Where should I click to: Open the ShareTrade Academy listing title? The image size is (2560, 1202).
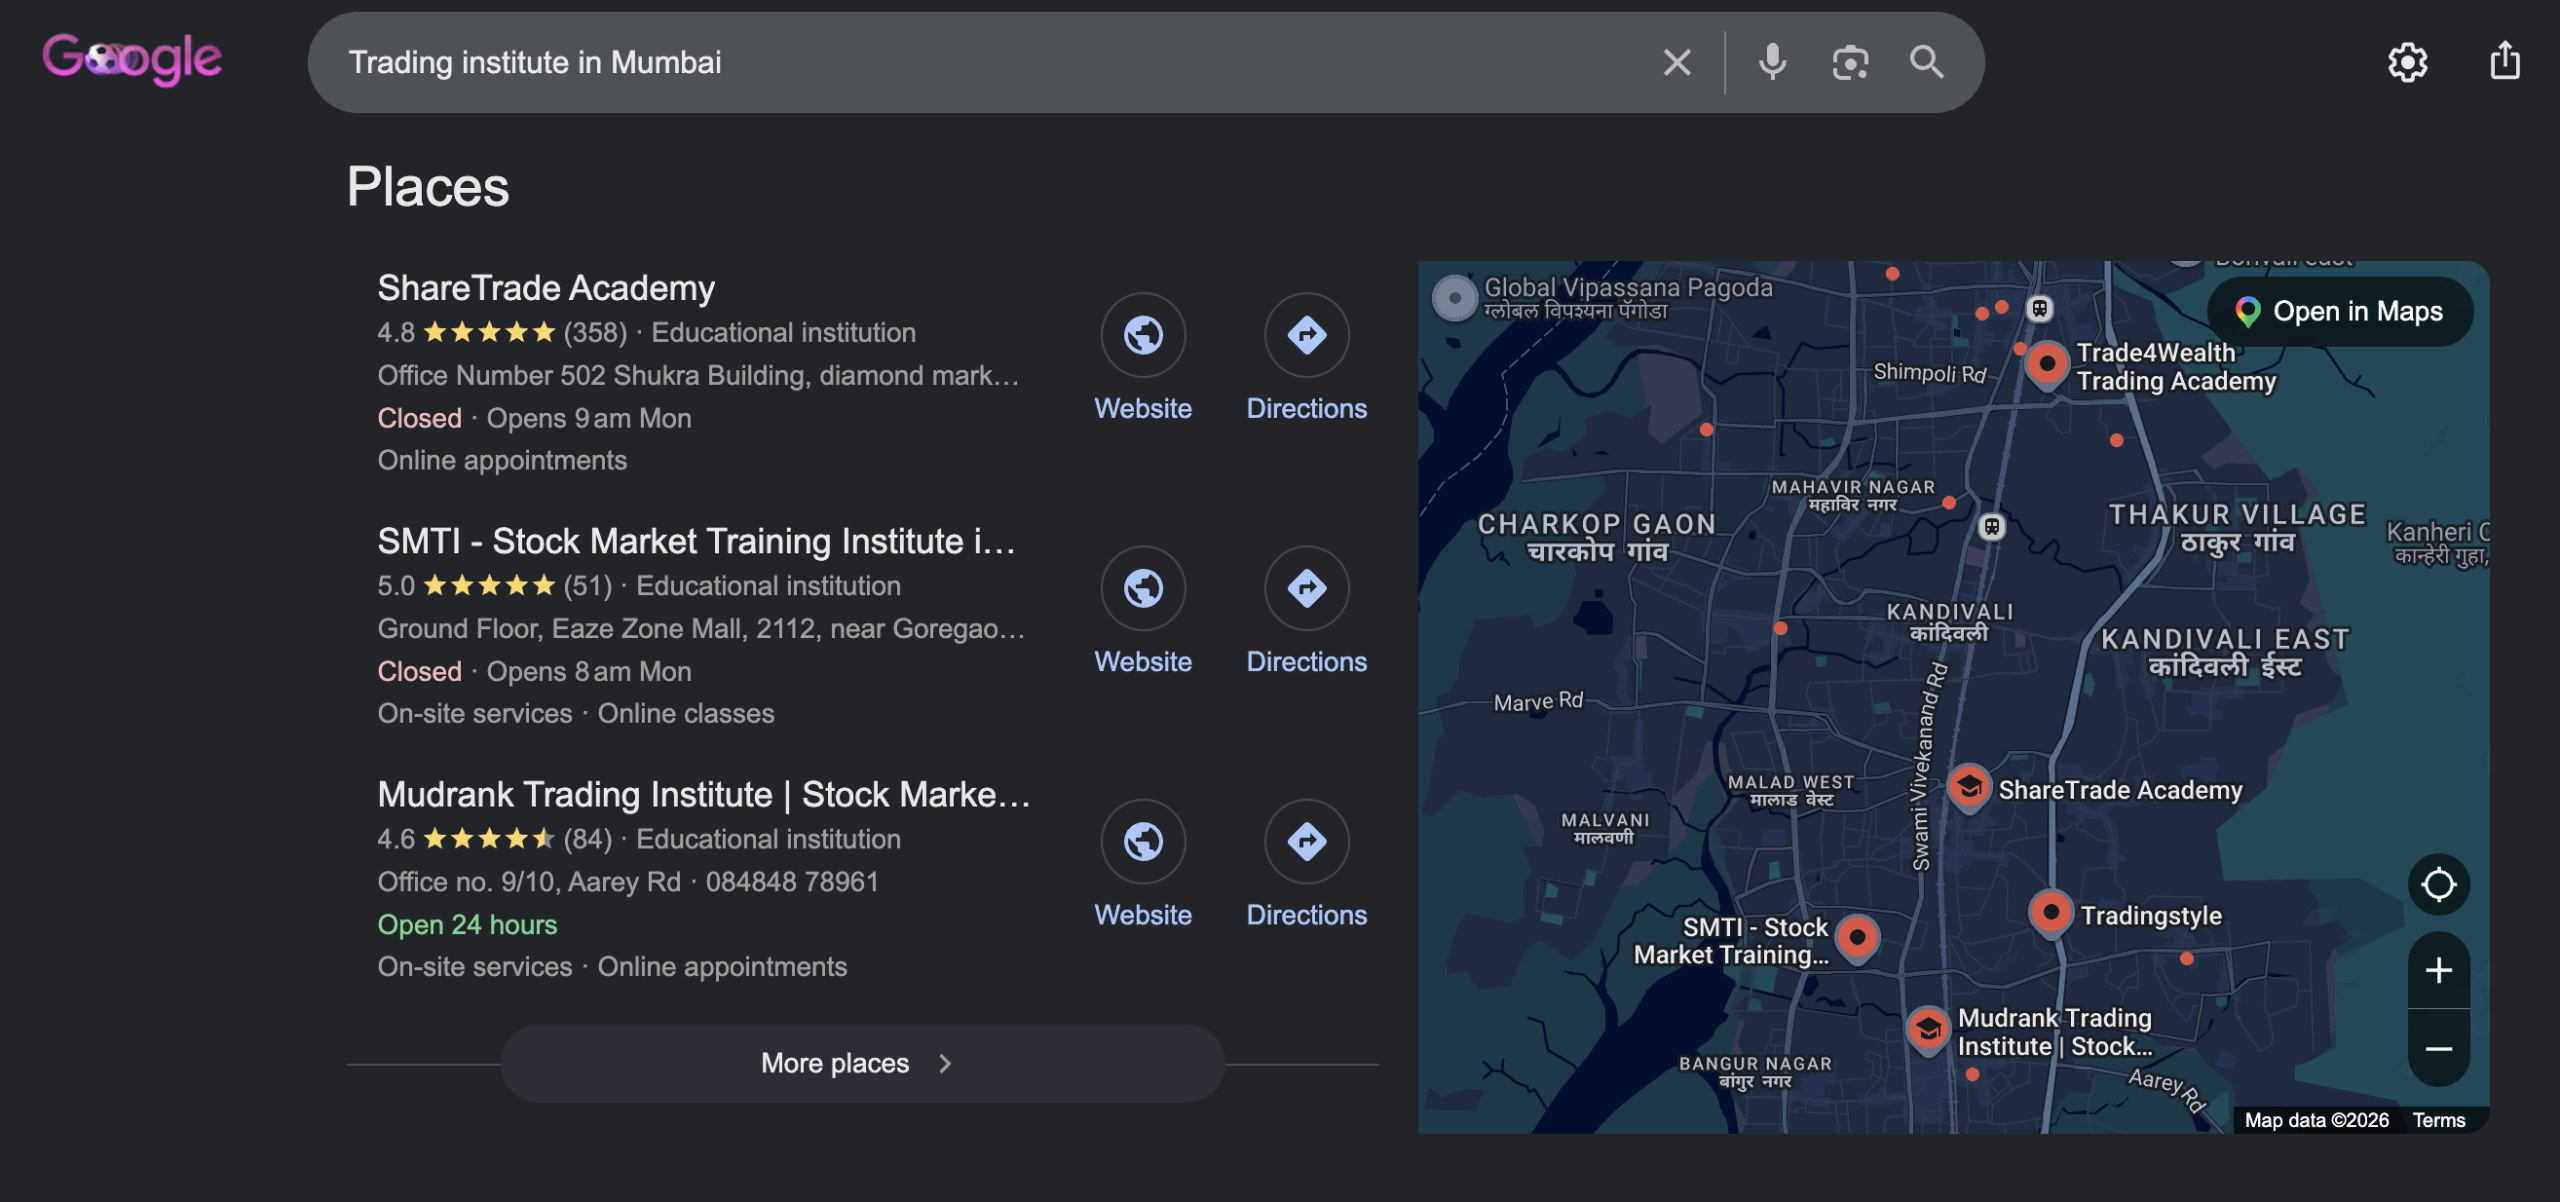[x=546, y=288]
